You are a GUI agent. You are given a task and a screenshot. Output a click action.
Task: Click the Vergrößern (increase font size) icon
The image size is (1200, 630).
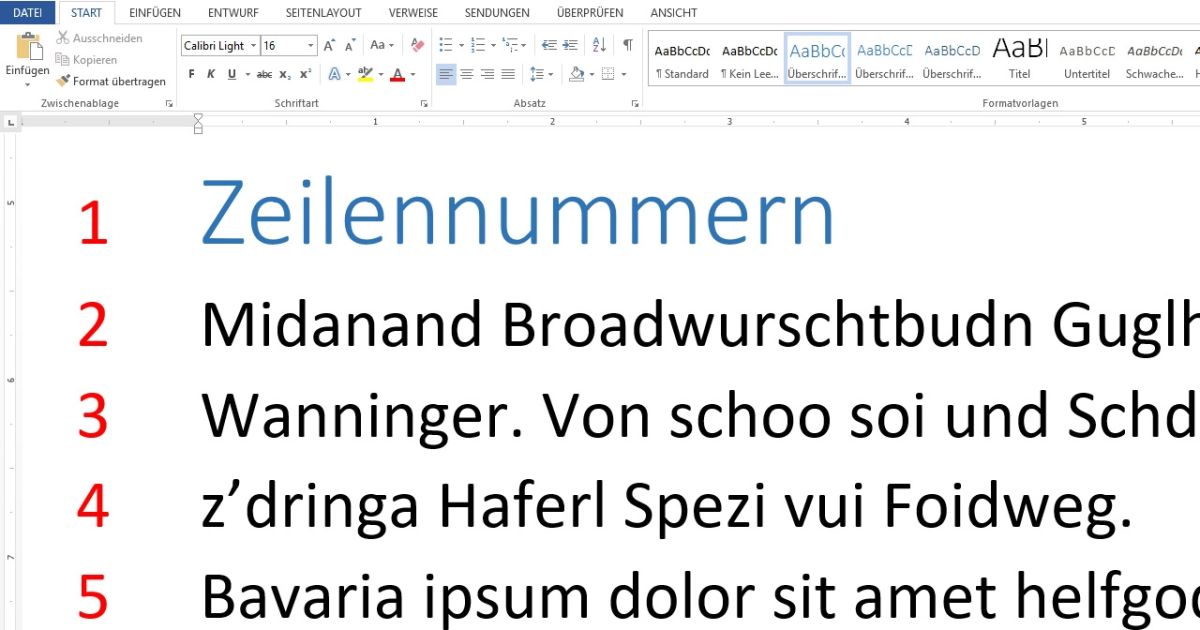tap(330, 44)
